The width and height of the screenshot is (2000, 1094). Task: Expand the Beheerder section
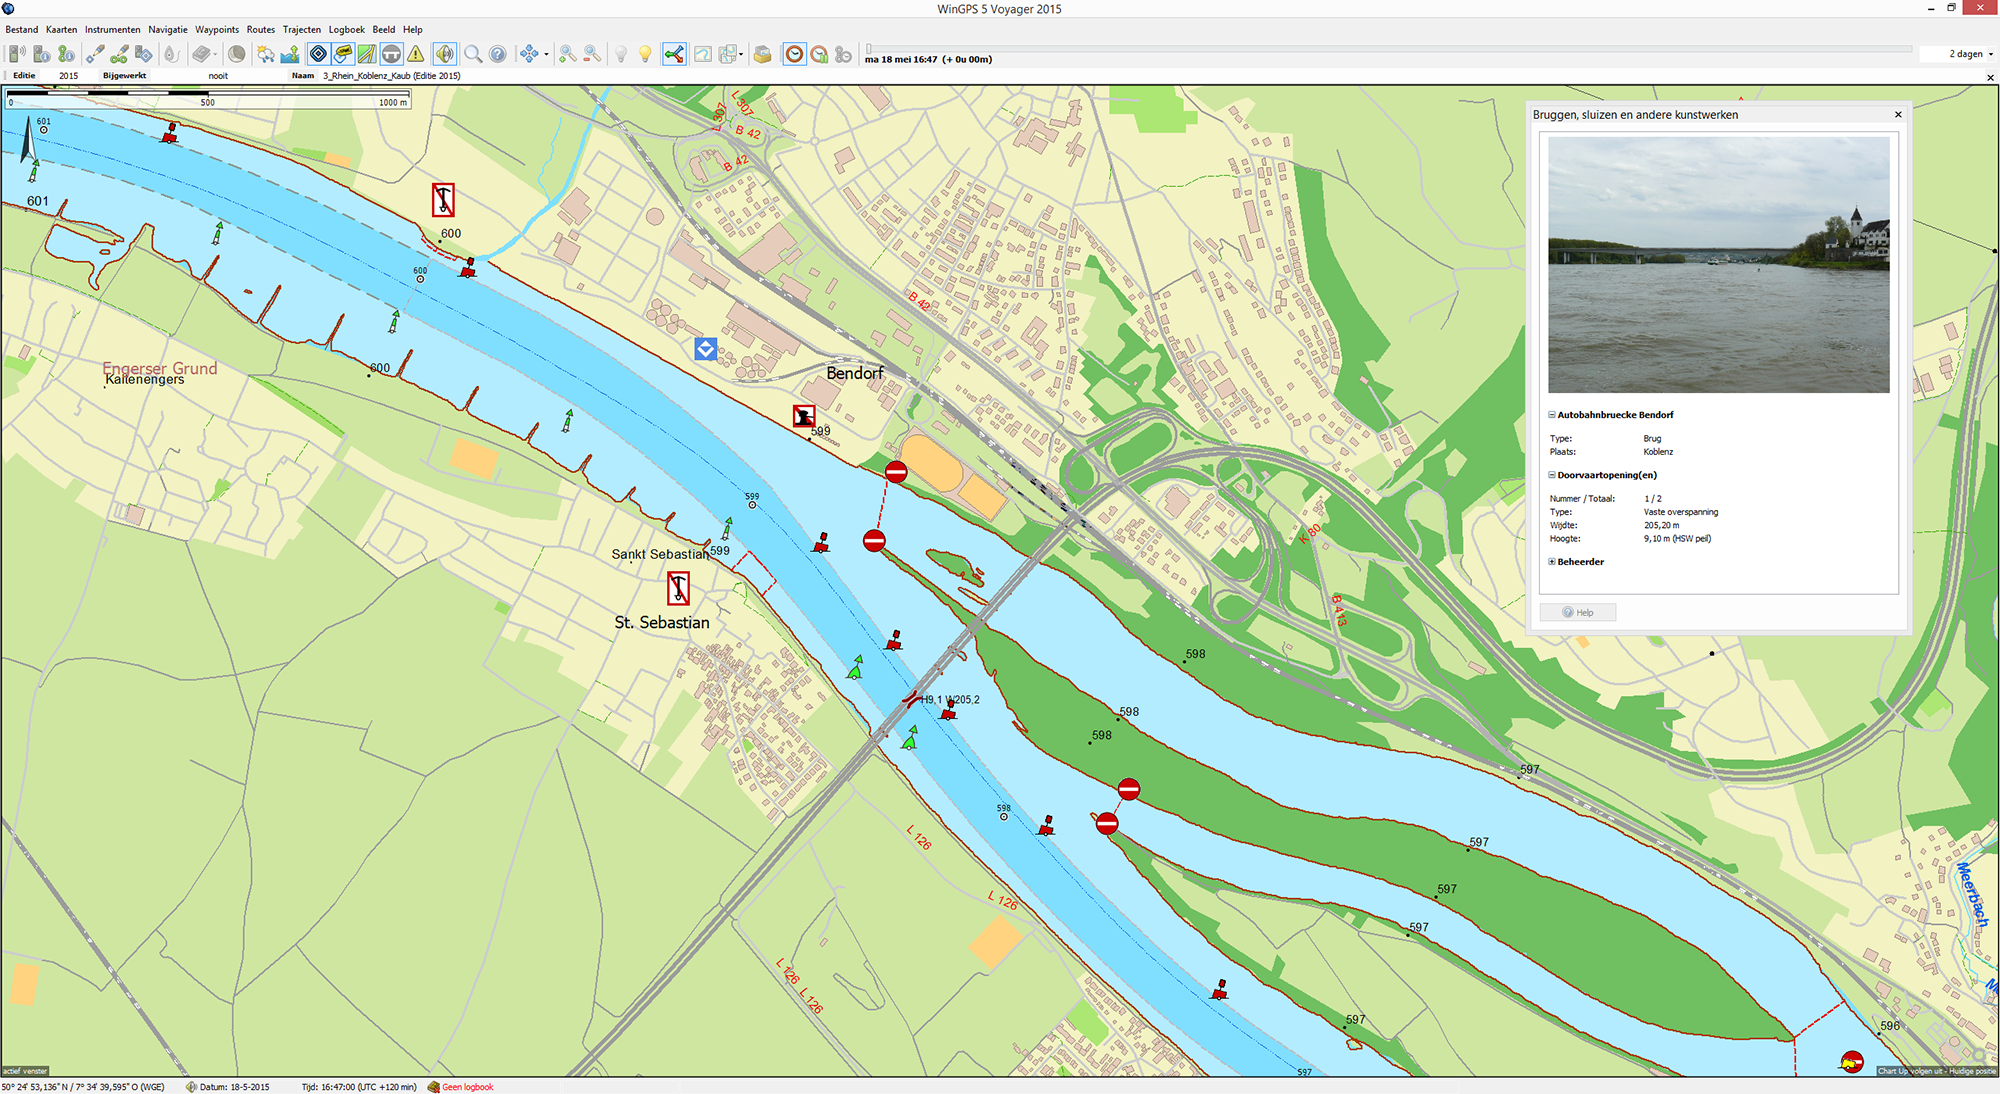(1552, 562)
